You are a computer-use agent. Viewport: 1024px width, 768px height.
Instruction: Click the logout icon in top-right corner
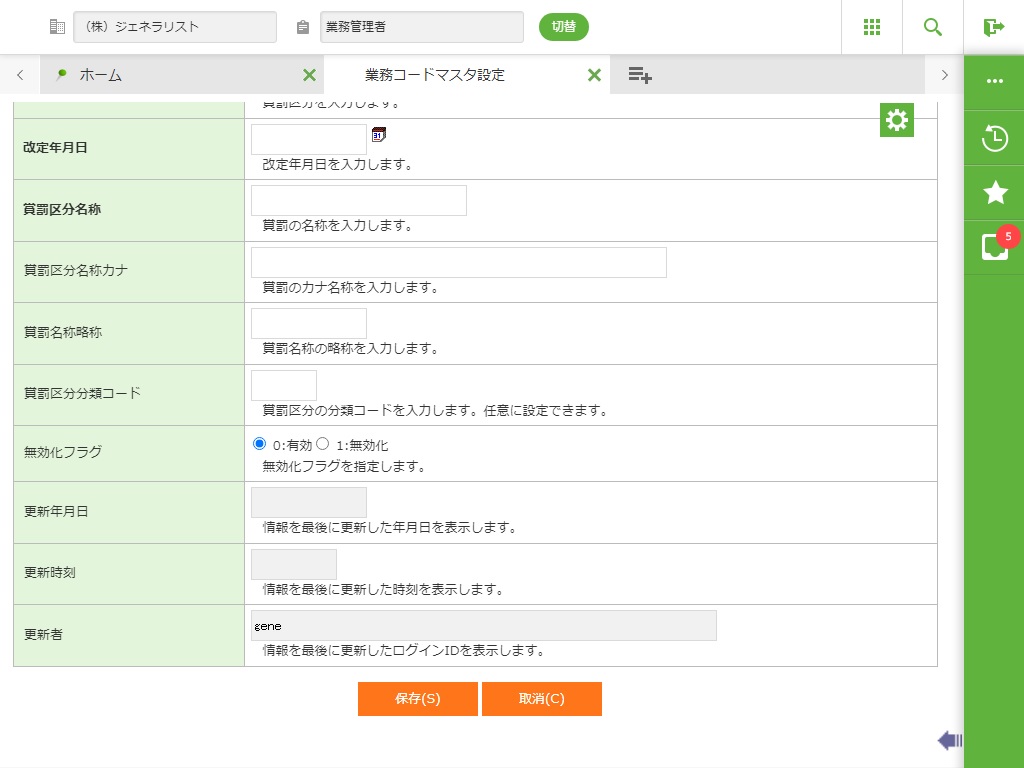click(x=993, y=27)
